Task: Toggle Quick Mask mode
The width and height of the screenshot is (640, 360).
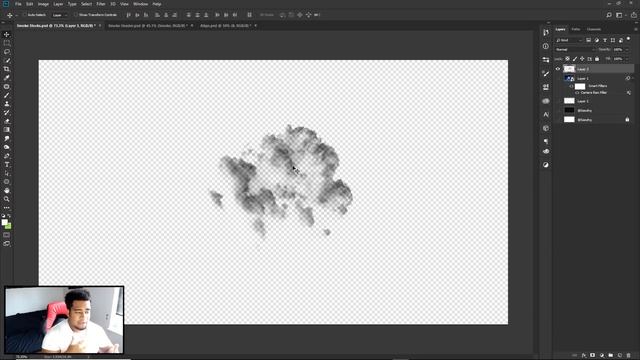Action: click(x=7, y=235)
